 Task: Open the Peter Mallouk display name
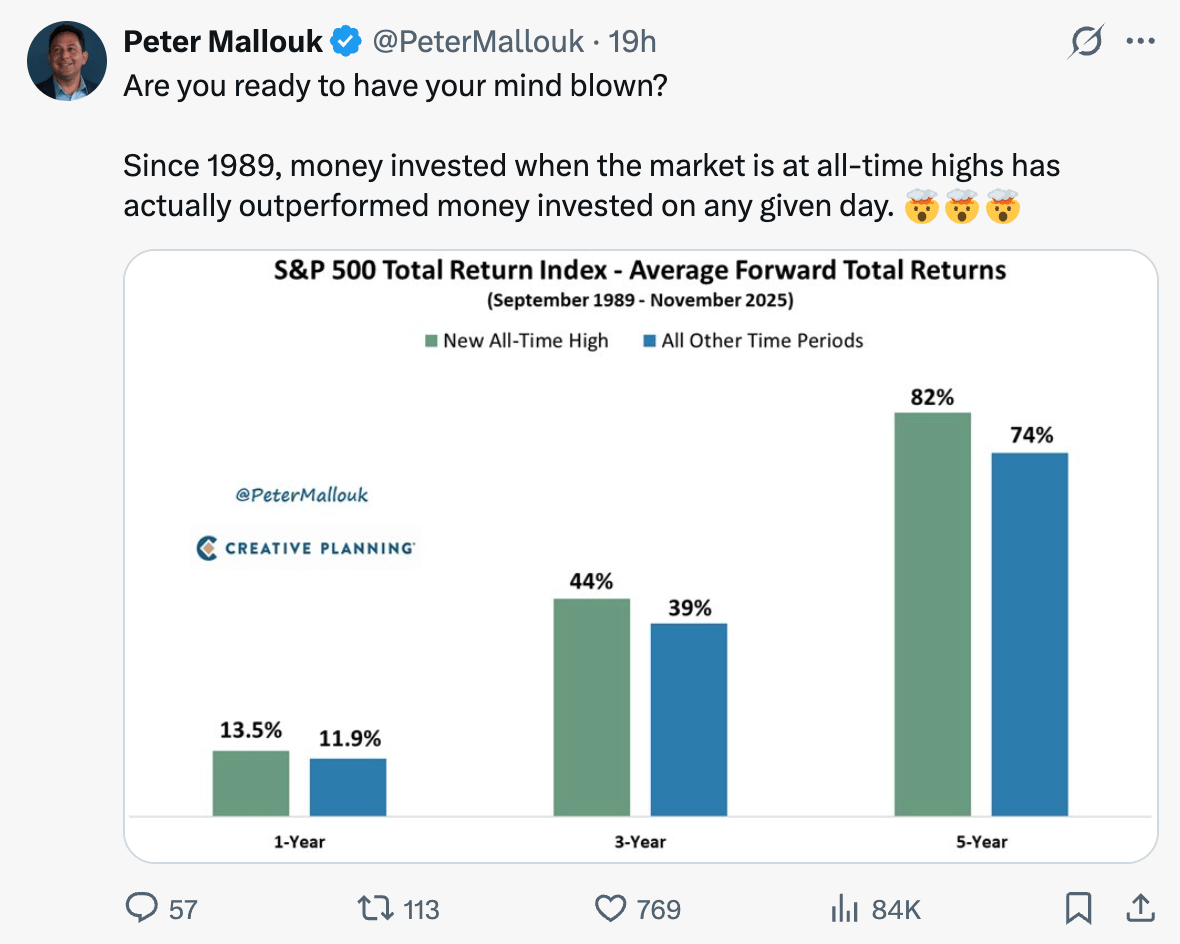223,41
